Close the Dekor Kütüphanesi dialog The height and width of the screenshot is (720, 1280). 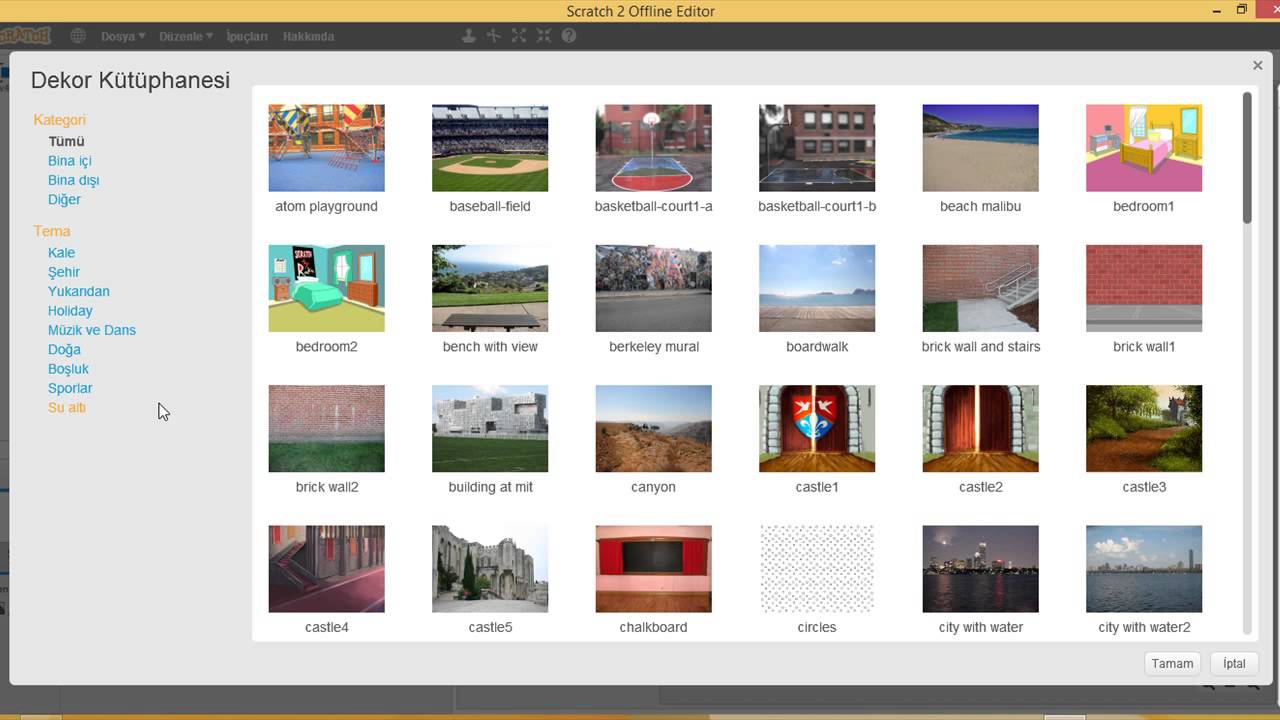(x=1258, y=65)
